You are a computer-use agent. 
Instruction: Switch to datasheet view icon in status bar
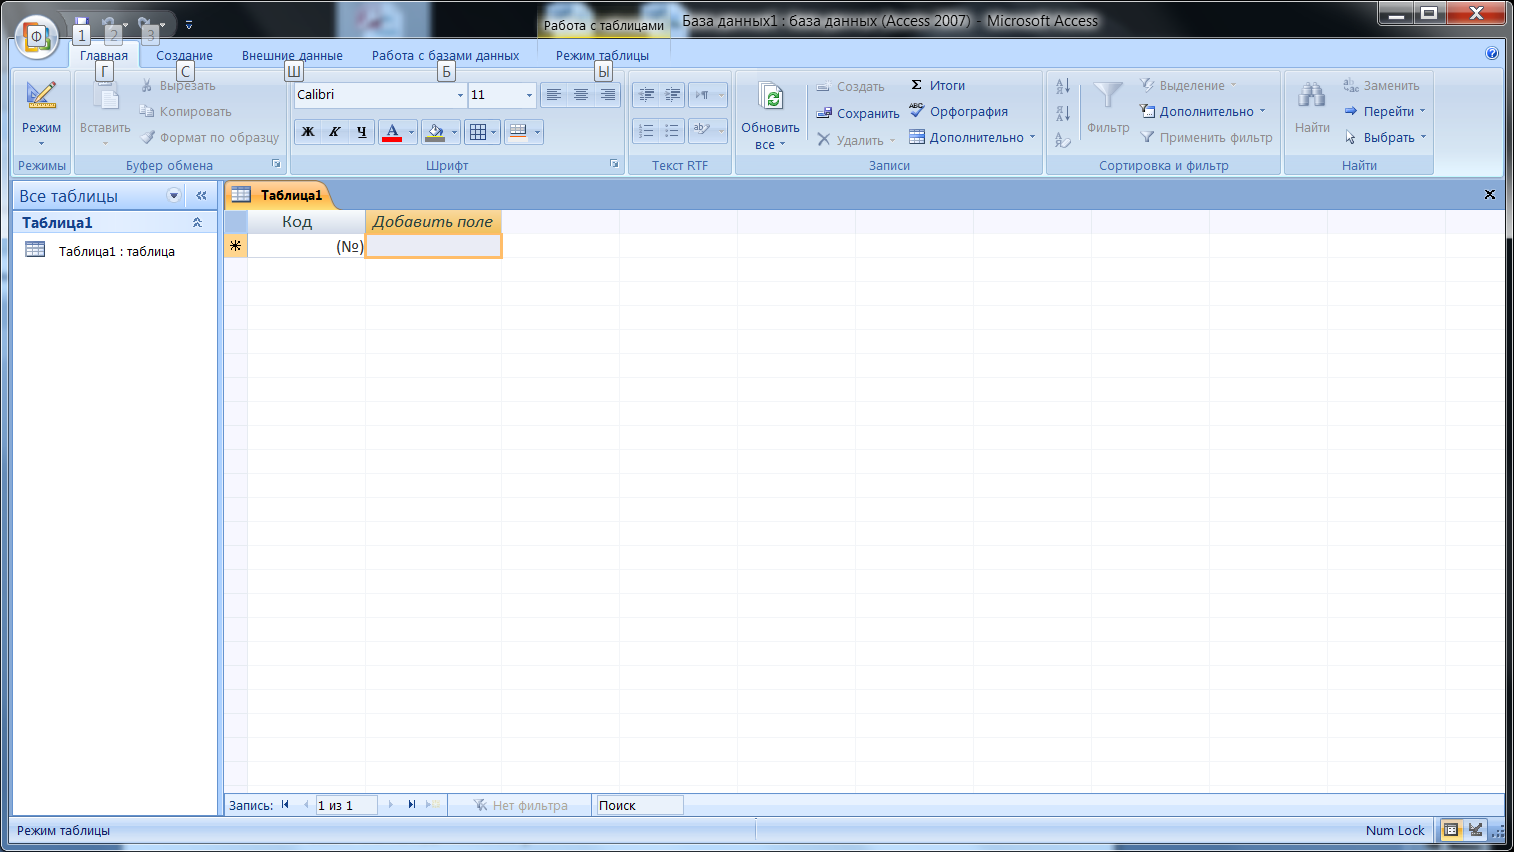coord(1451,830)
